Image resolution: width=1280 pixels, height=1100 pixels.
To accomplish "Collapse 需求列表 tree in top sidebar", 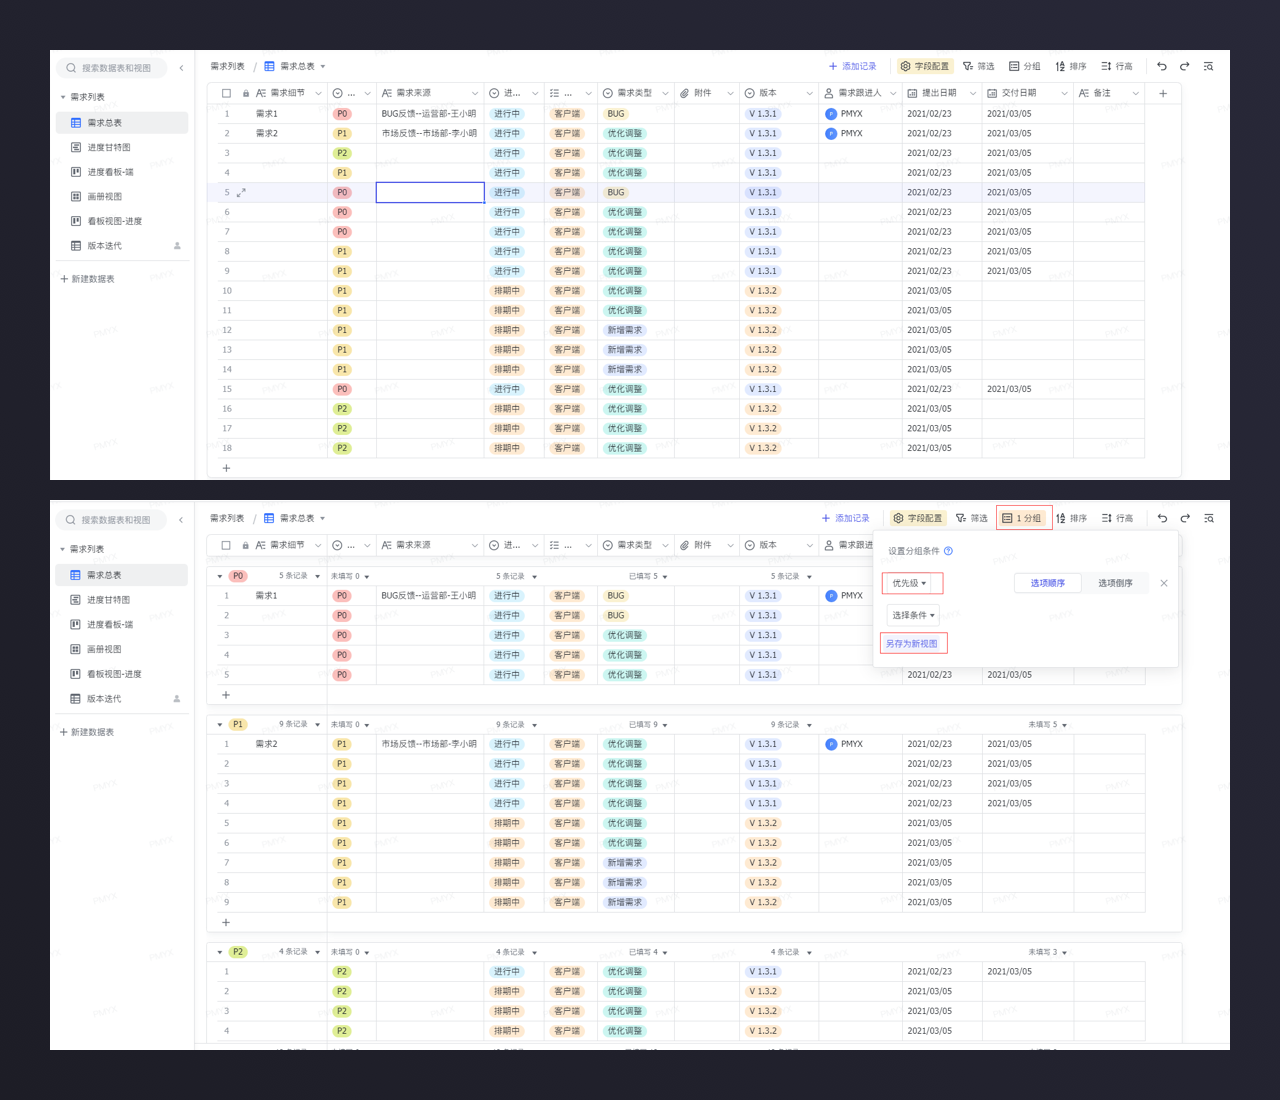I will click(63, 97).
